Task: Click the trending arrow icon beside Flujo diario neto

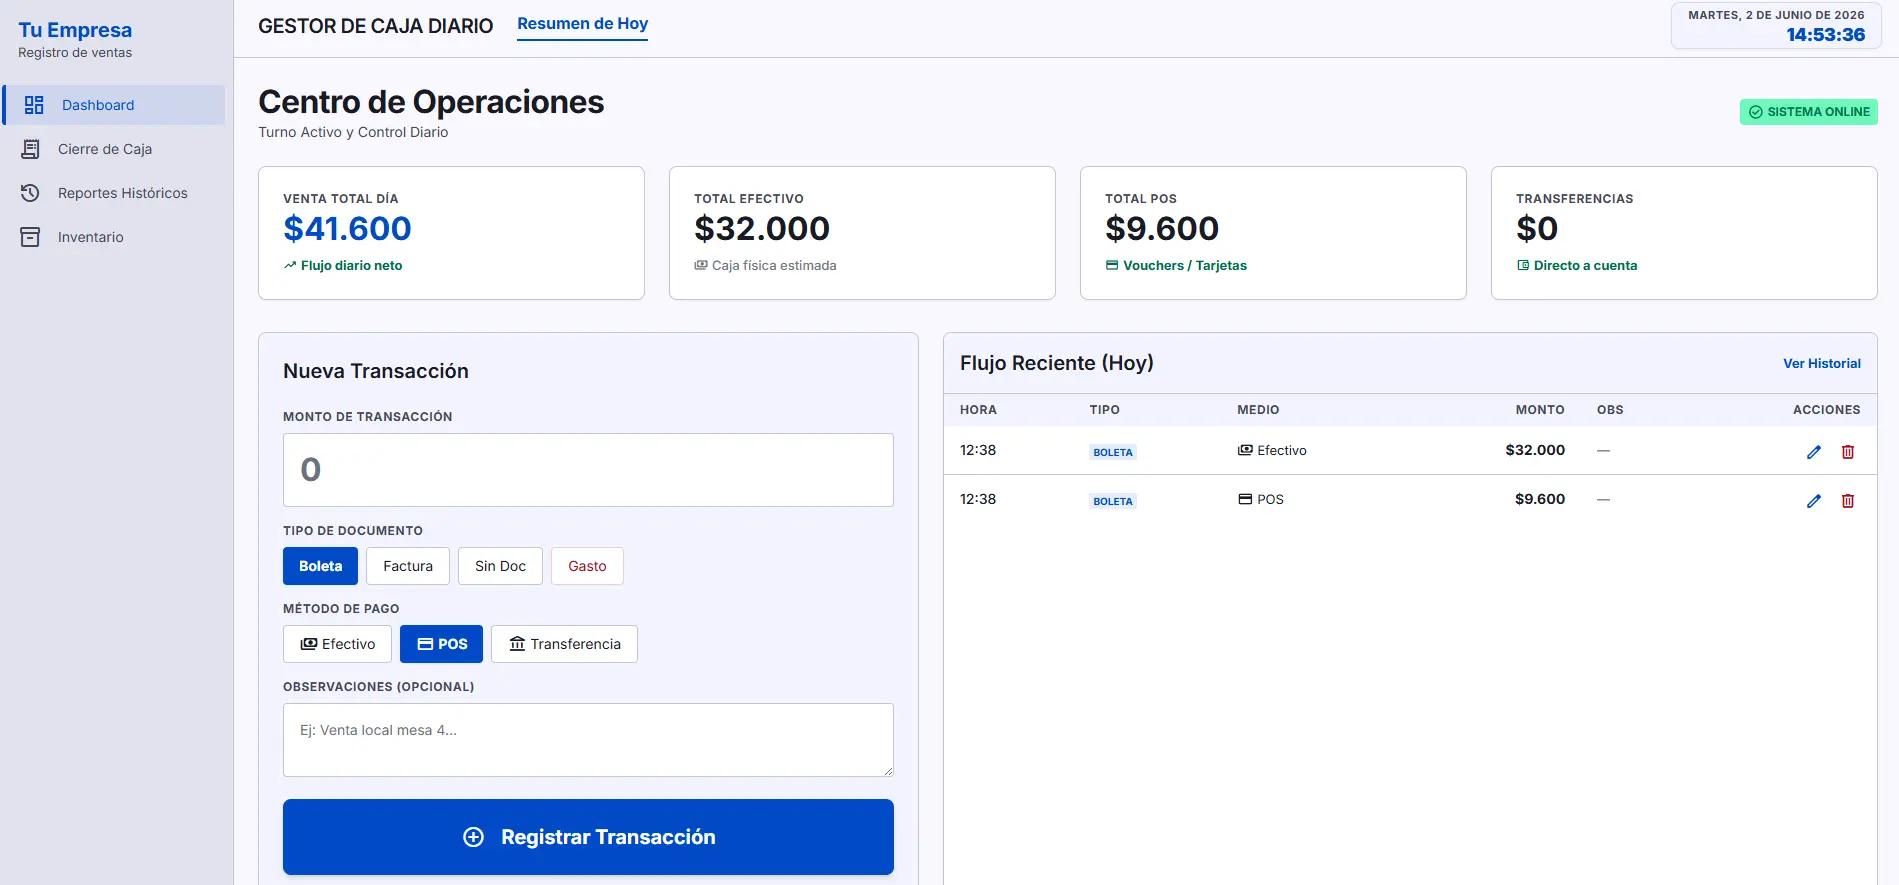Action: 290,265
